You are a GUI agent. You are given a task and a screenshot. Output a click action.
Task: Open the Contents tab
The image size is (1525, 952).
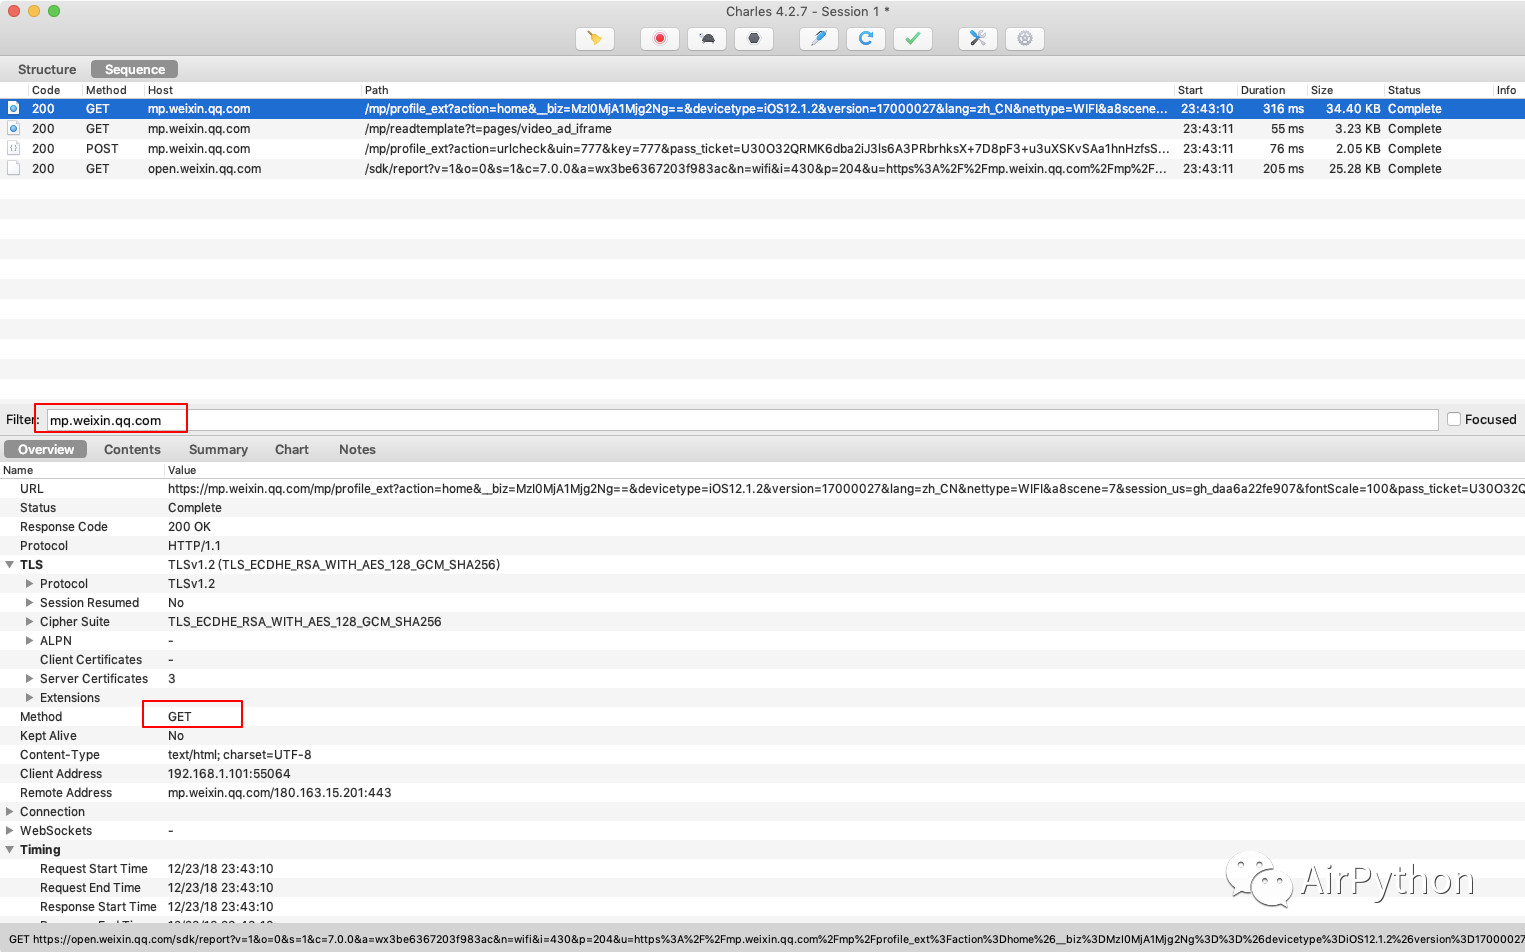tap(132, 449)
